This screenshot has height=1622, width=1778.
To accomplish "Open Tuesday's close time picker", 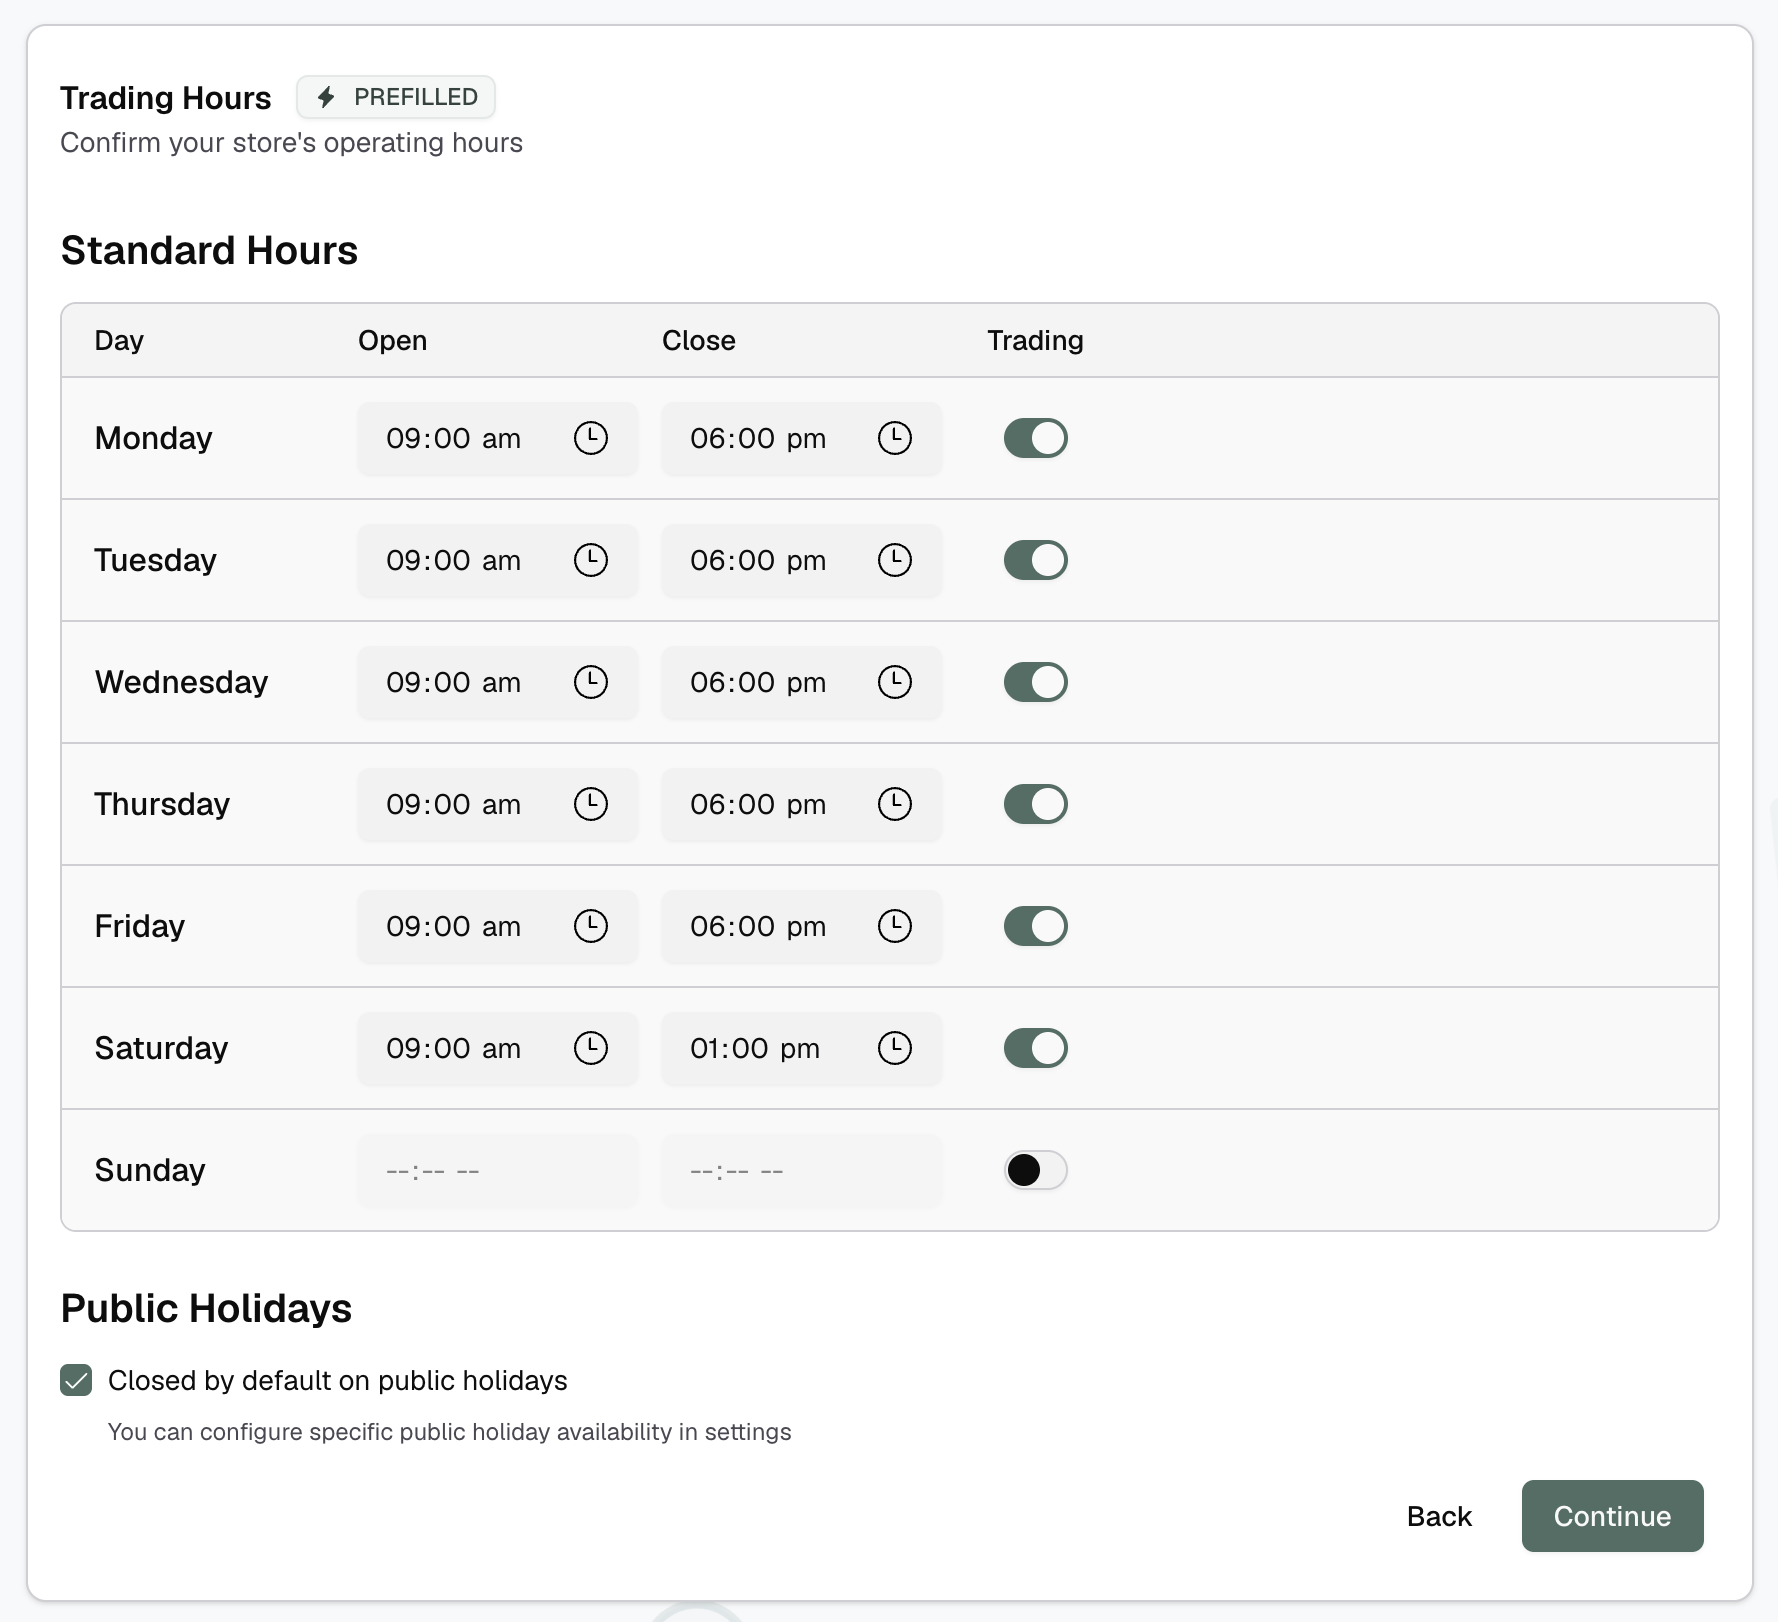I will 895,560.
